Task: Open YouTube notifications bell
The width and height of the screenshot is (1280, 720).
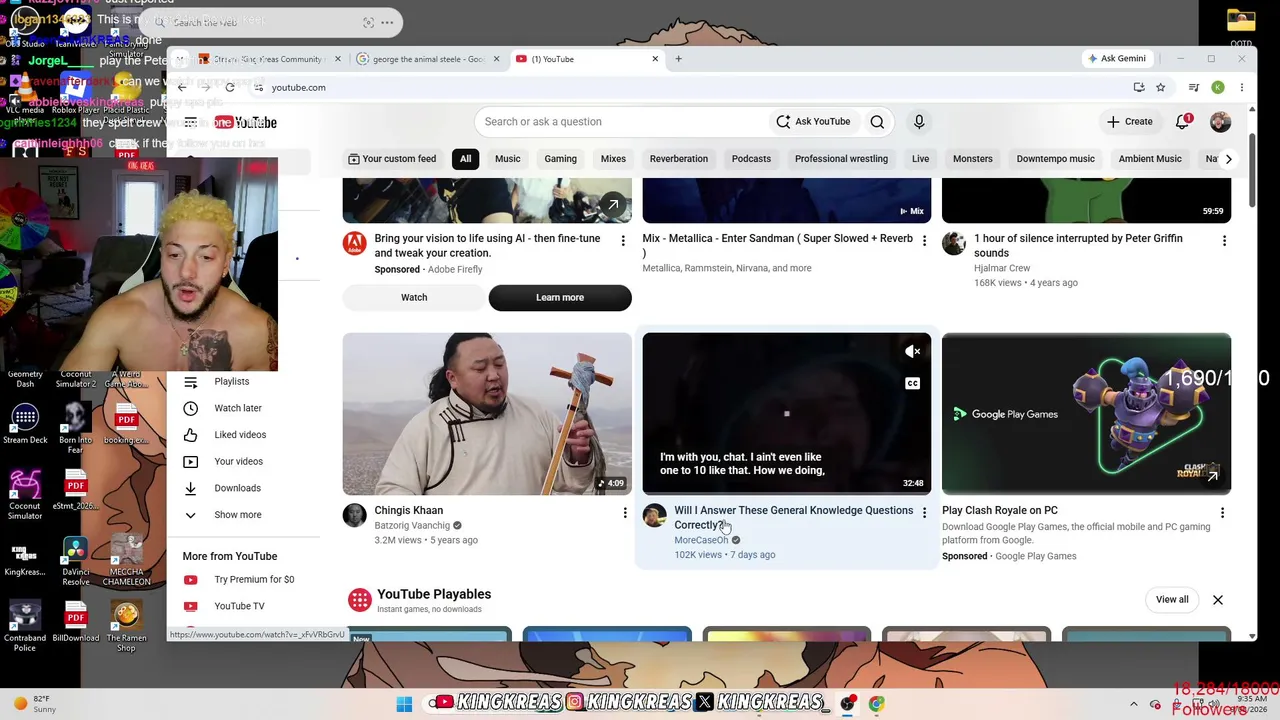Action: [x=1183, y=122]
